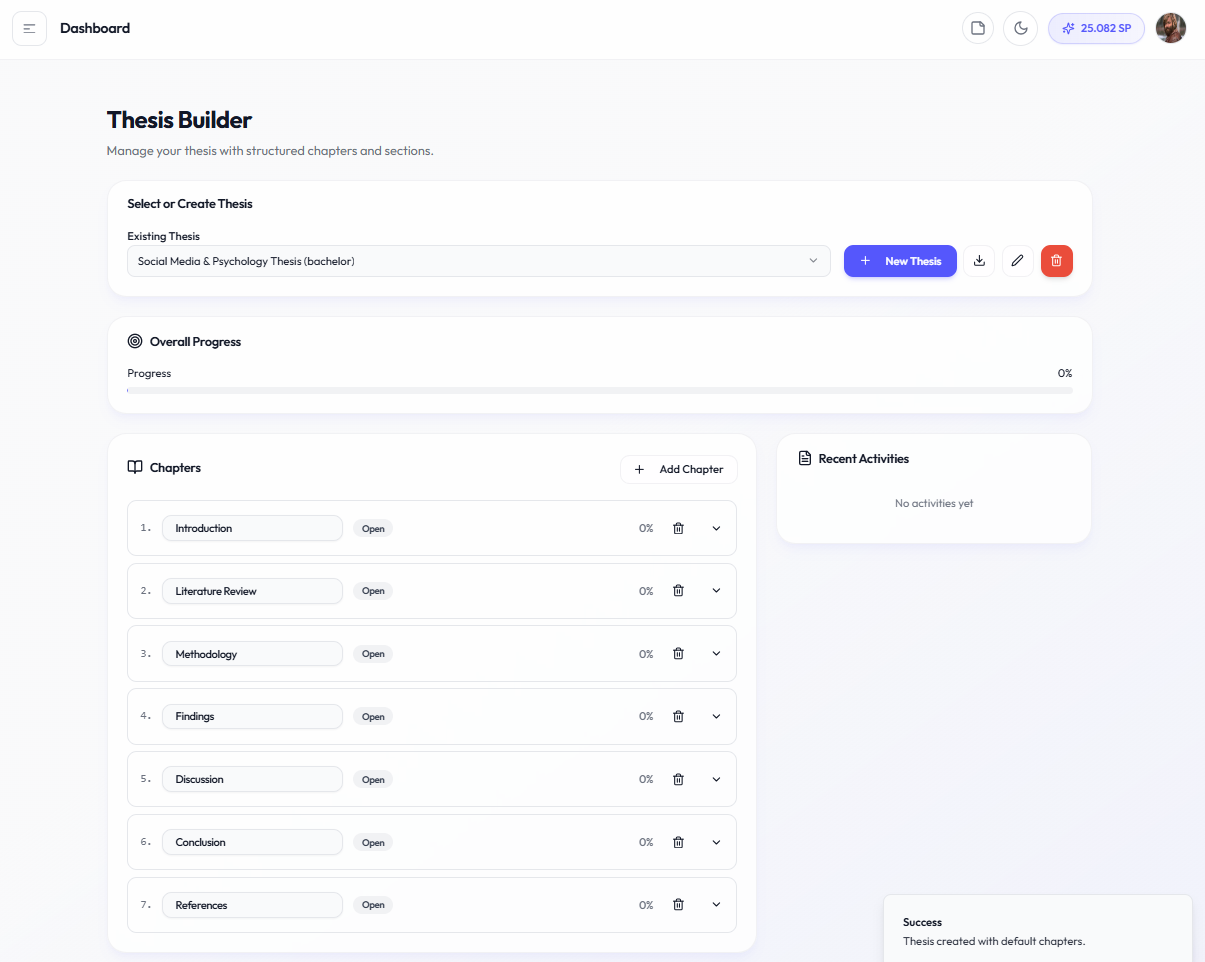The height and width of the screenshot is (962, 1205).
Task: Click the Findings chapter title field
Action: pos(252,716)
